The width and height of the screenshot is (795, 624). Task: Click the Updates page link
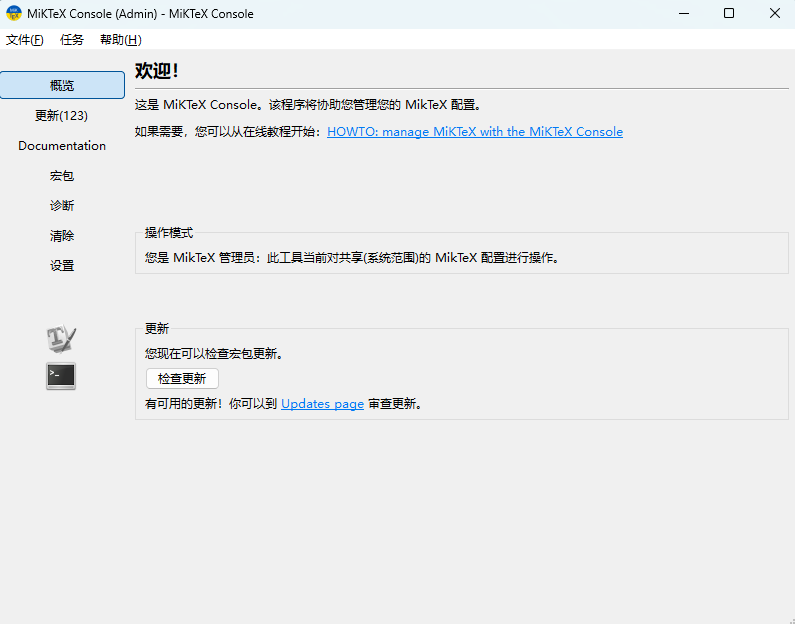(x=322, y=404)
